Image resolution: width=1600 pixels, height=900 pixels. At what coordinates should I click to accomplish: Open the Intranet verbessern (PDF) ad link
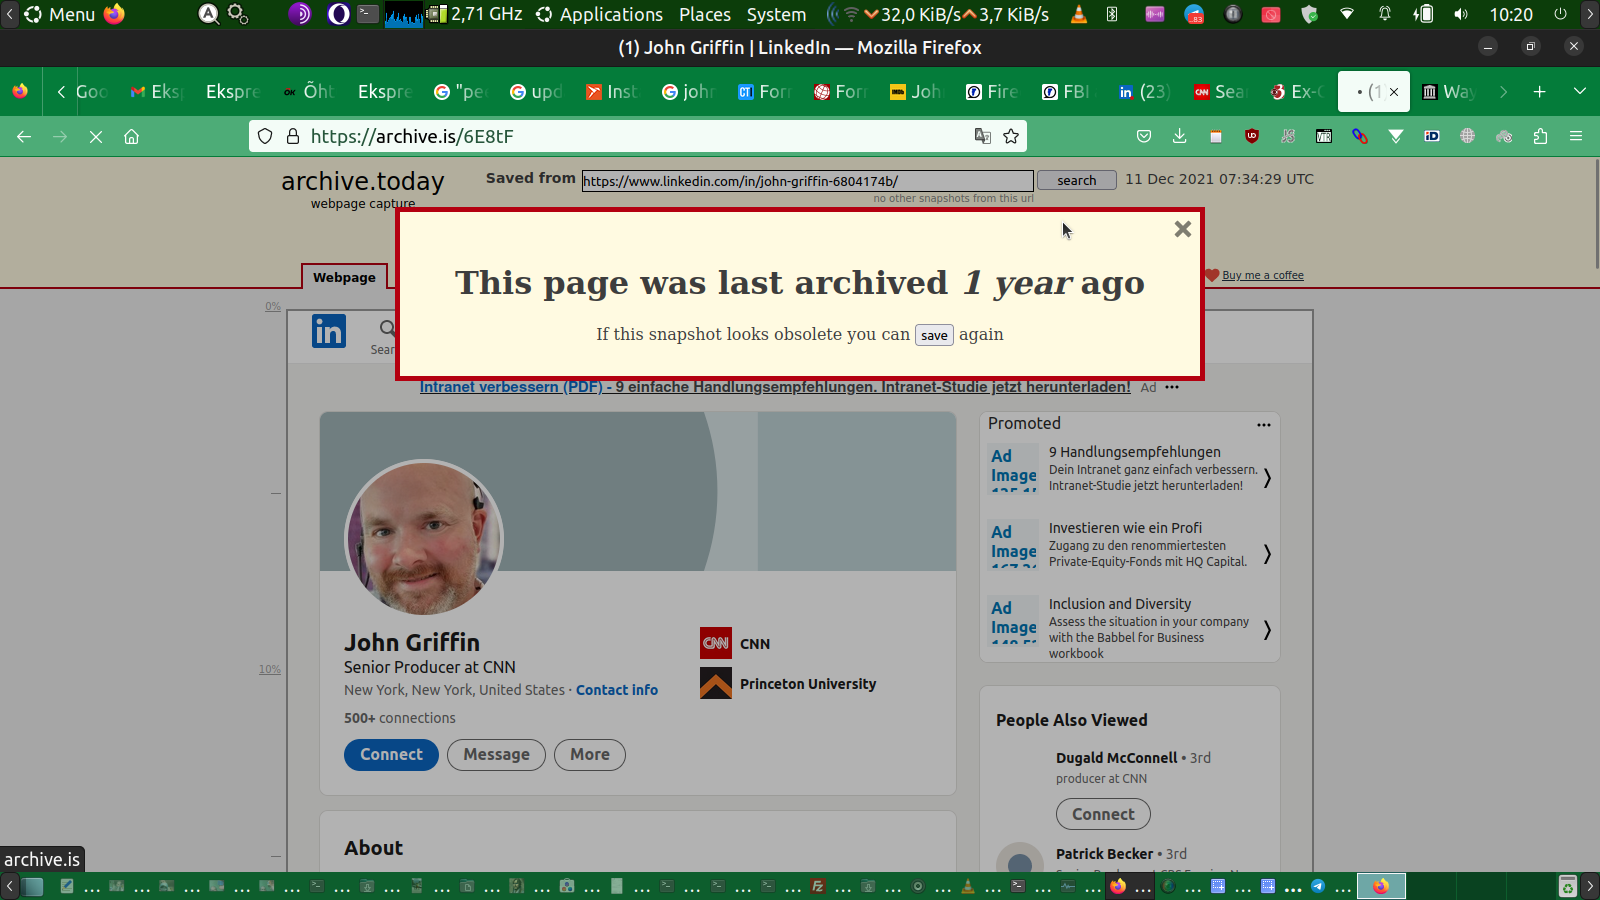click(775, 387)
